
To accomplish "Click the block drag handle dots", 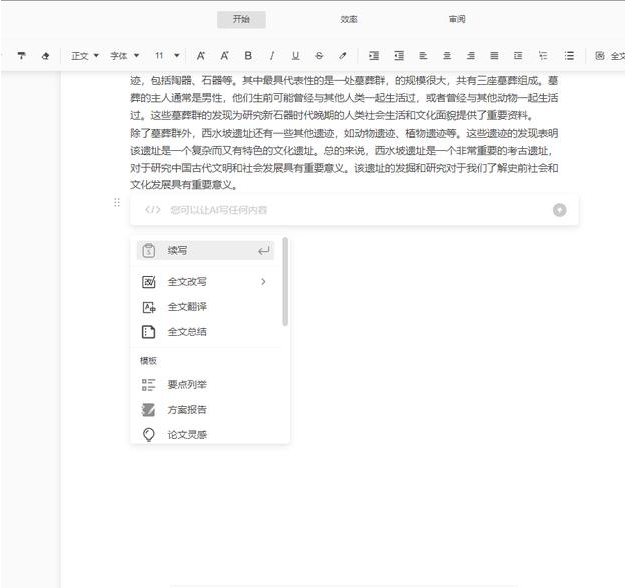I will pos(117,203).
